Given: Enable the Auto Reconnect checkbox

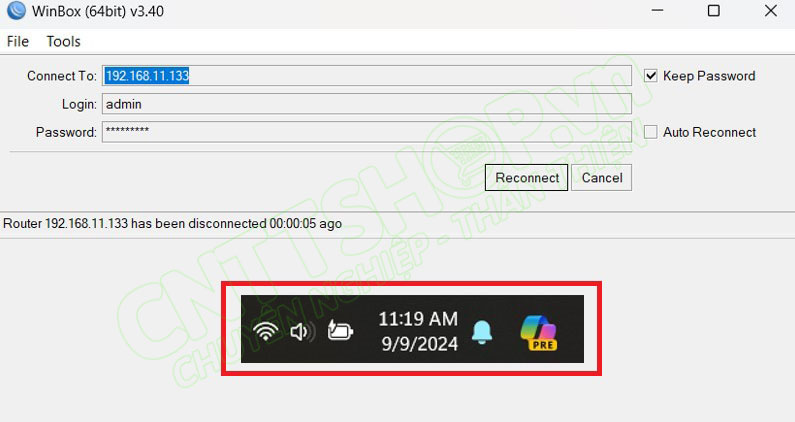Looking at the screenshot, I should [x=651, y=132].
